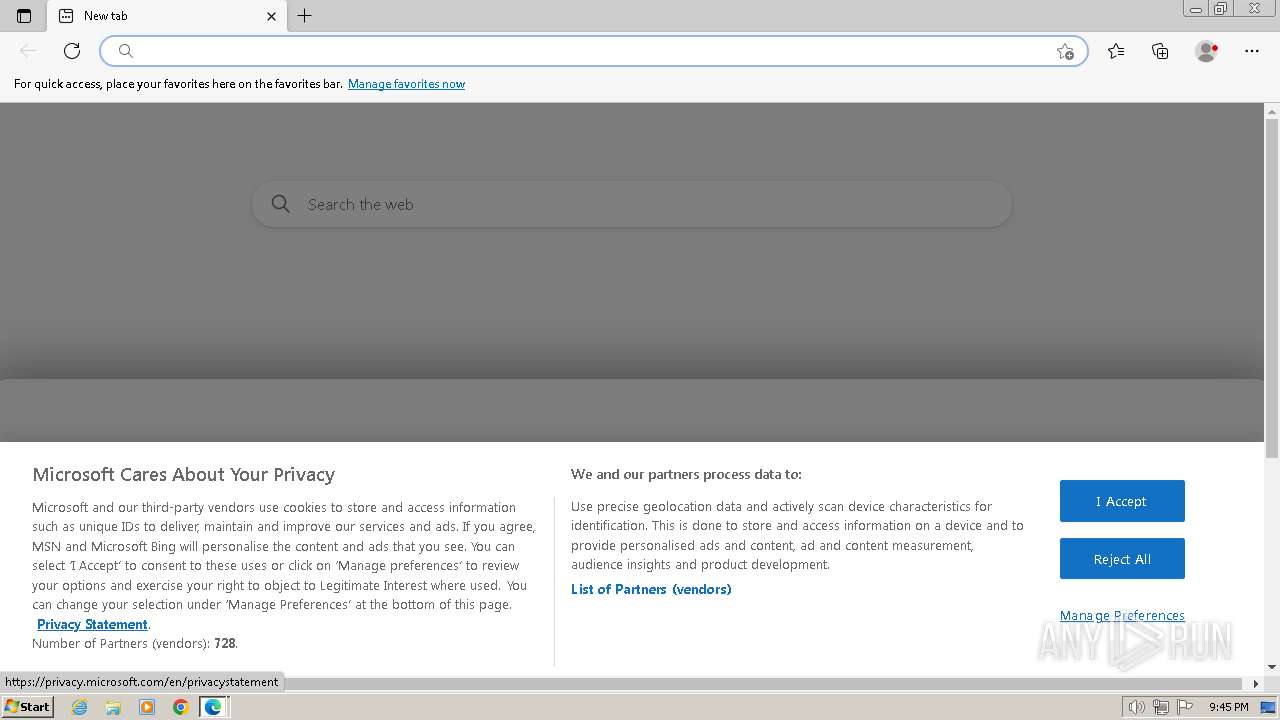Open the tab actions menu icon
This screenshot has height=720, width=1280.
tap(24, 16)
